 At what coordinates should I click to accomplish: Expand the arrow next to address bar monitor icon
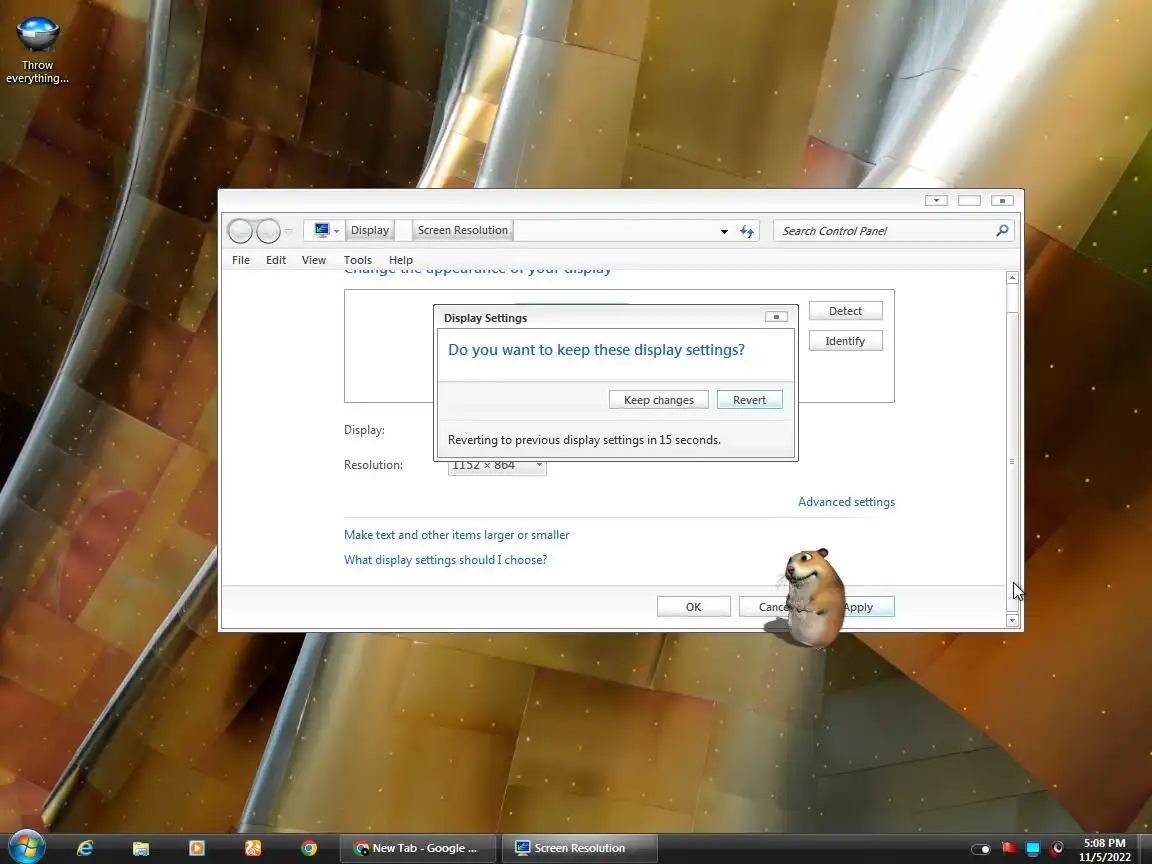(336, 231)
